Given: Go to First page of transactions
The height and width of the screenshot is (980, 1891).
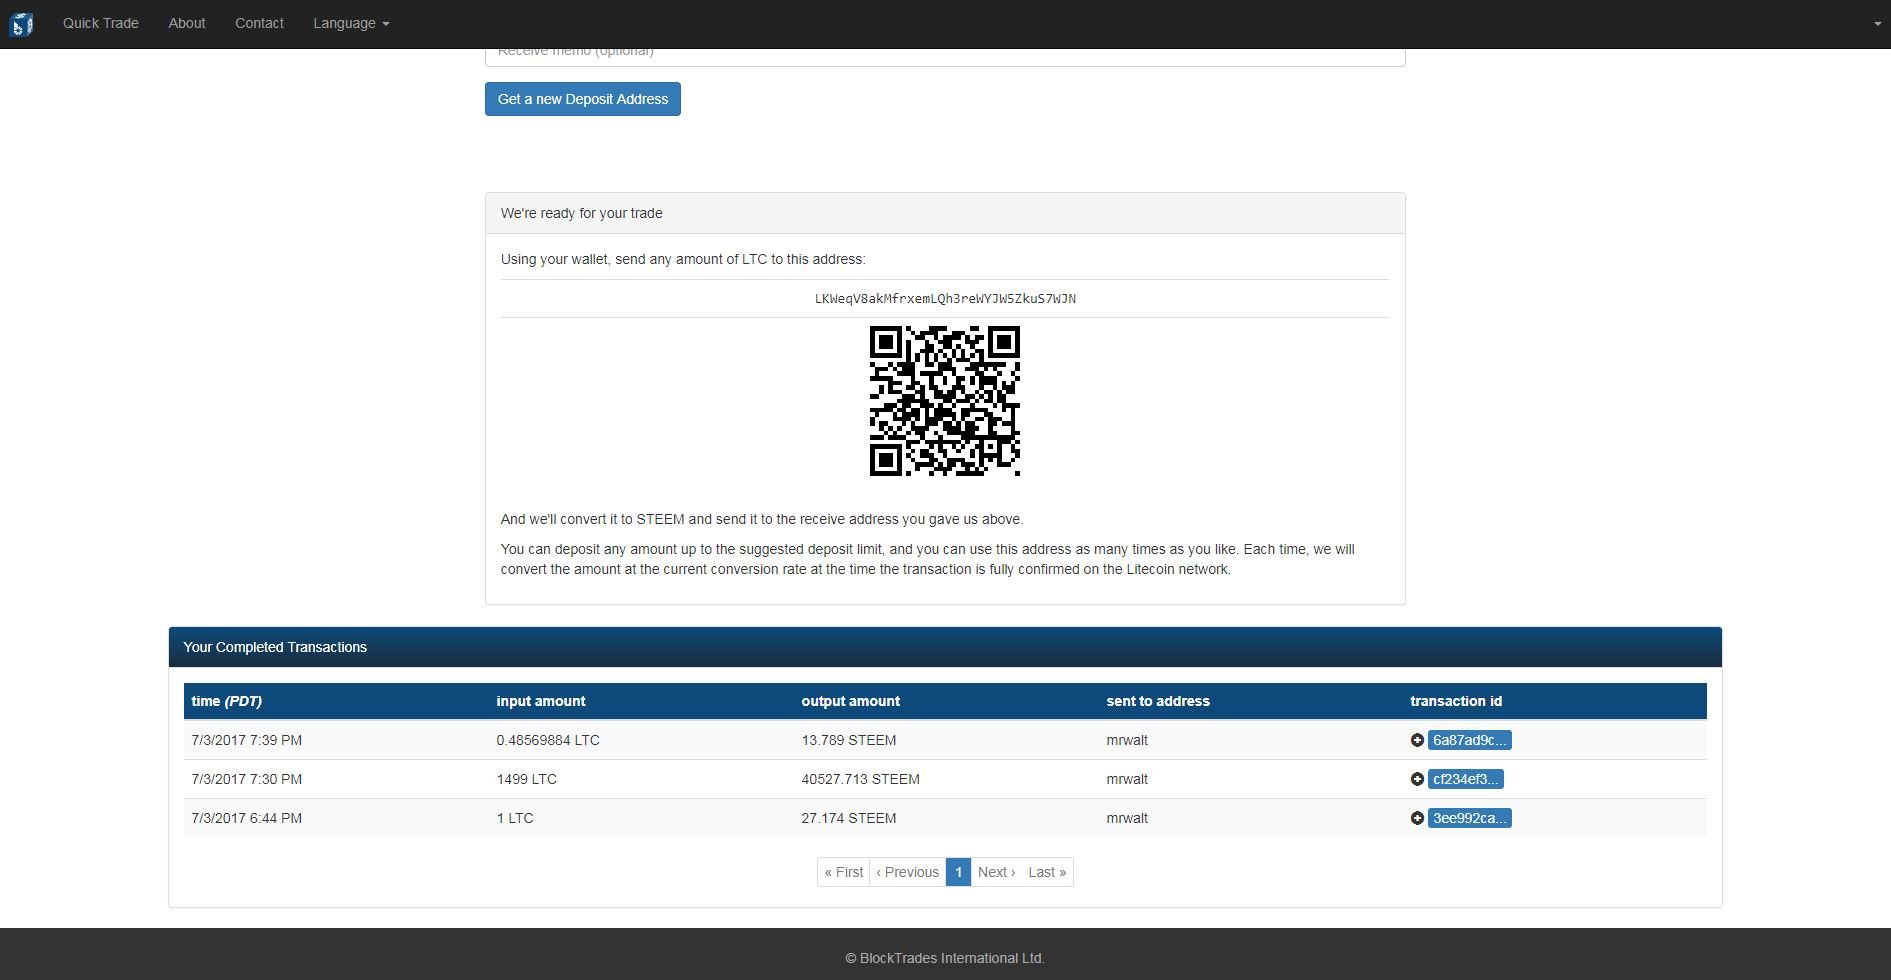Looking at the screenshot, I should click(843, 872).
